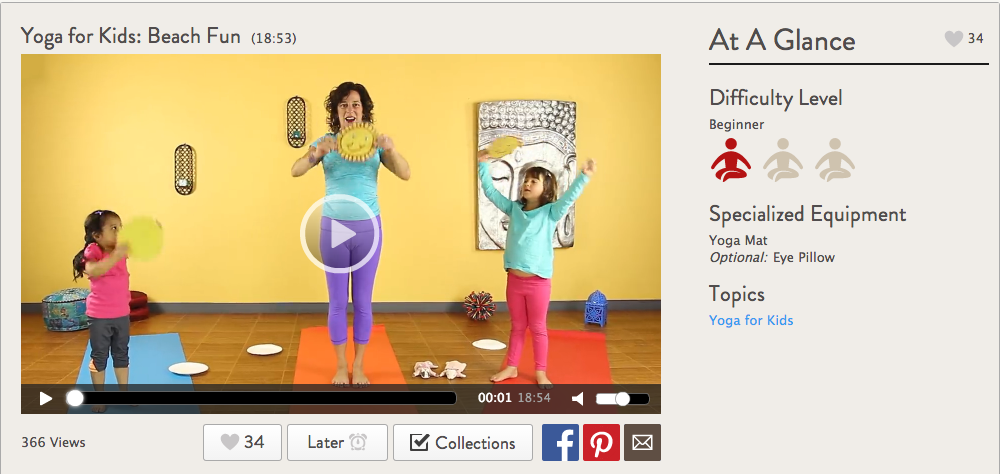The height and width of the screenshot is (474, 1000).
Task: Click the 00:01 elapsed time indicator
Action: tap(495, 398)
